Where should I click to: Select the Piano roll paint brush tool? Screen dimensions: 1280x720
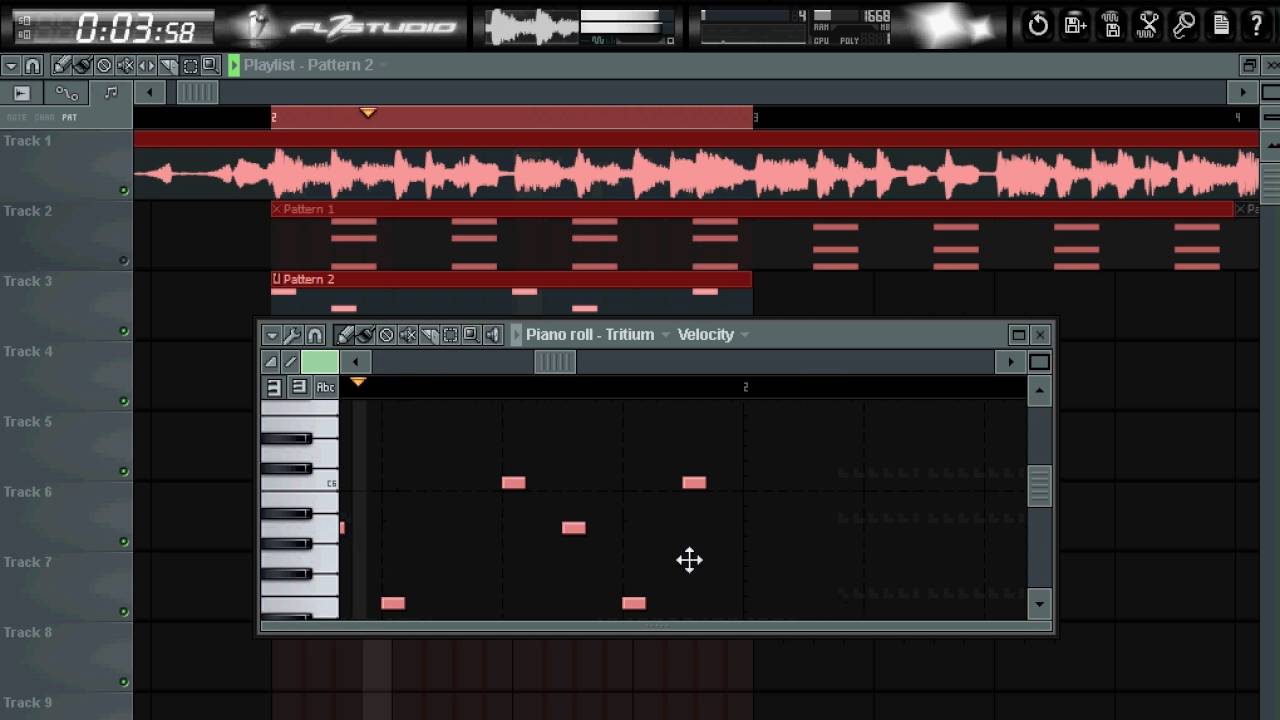click(365, 335)
